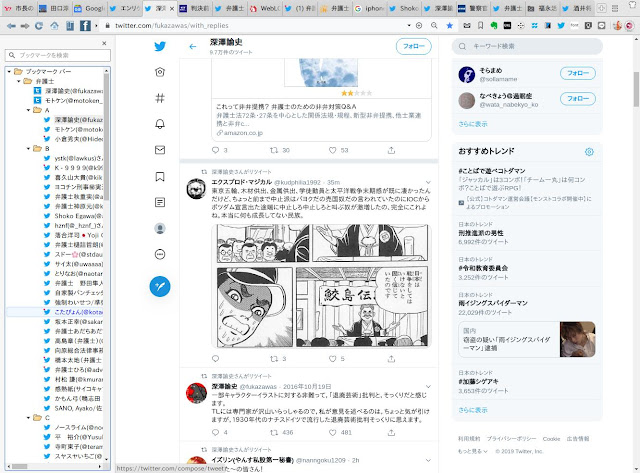
Task: Collapse the ブックマーク バー tree folder
Action: pyautogui.click(x=9, y=71)
